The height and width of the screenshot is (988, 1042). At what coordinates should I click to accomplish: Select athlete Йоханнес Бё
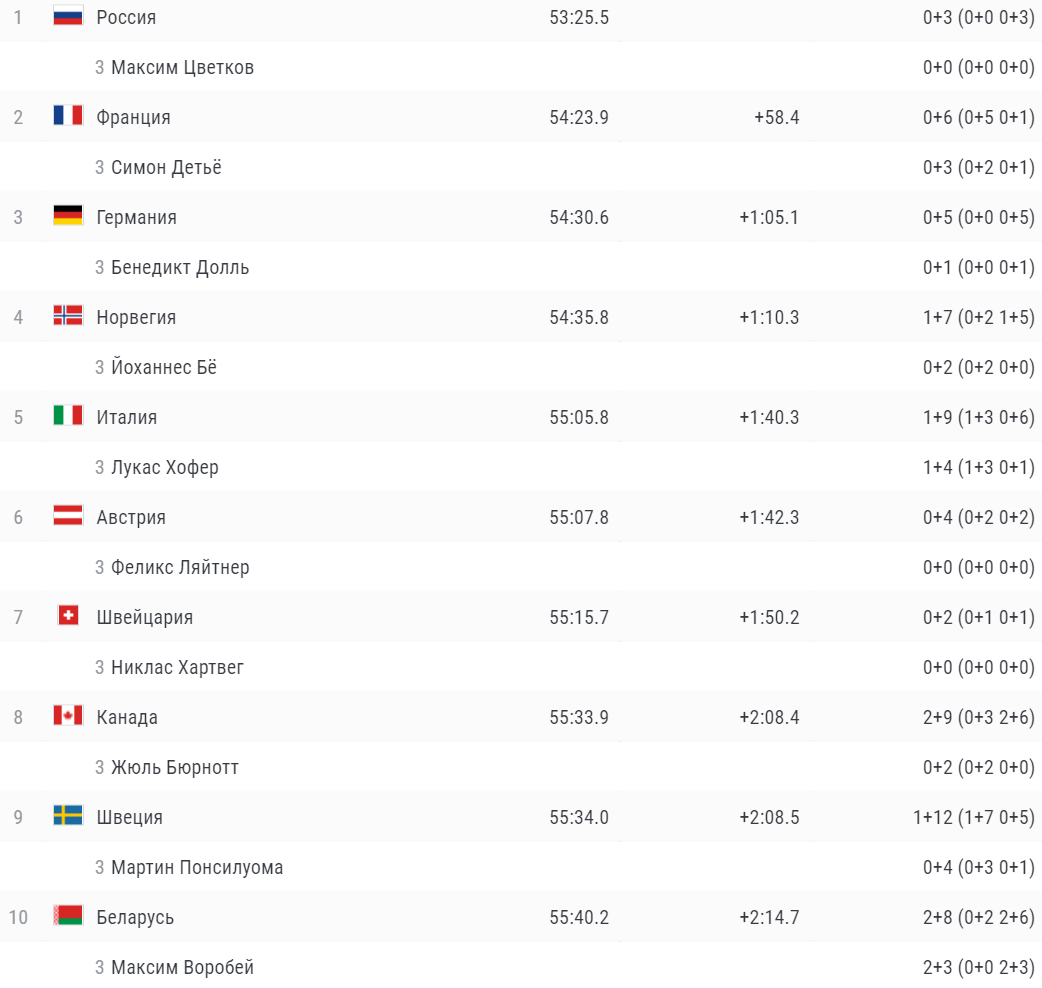pyautogui.click(x=164, y=367)
